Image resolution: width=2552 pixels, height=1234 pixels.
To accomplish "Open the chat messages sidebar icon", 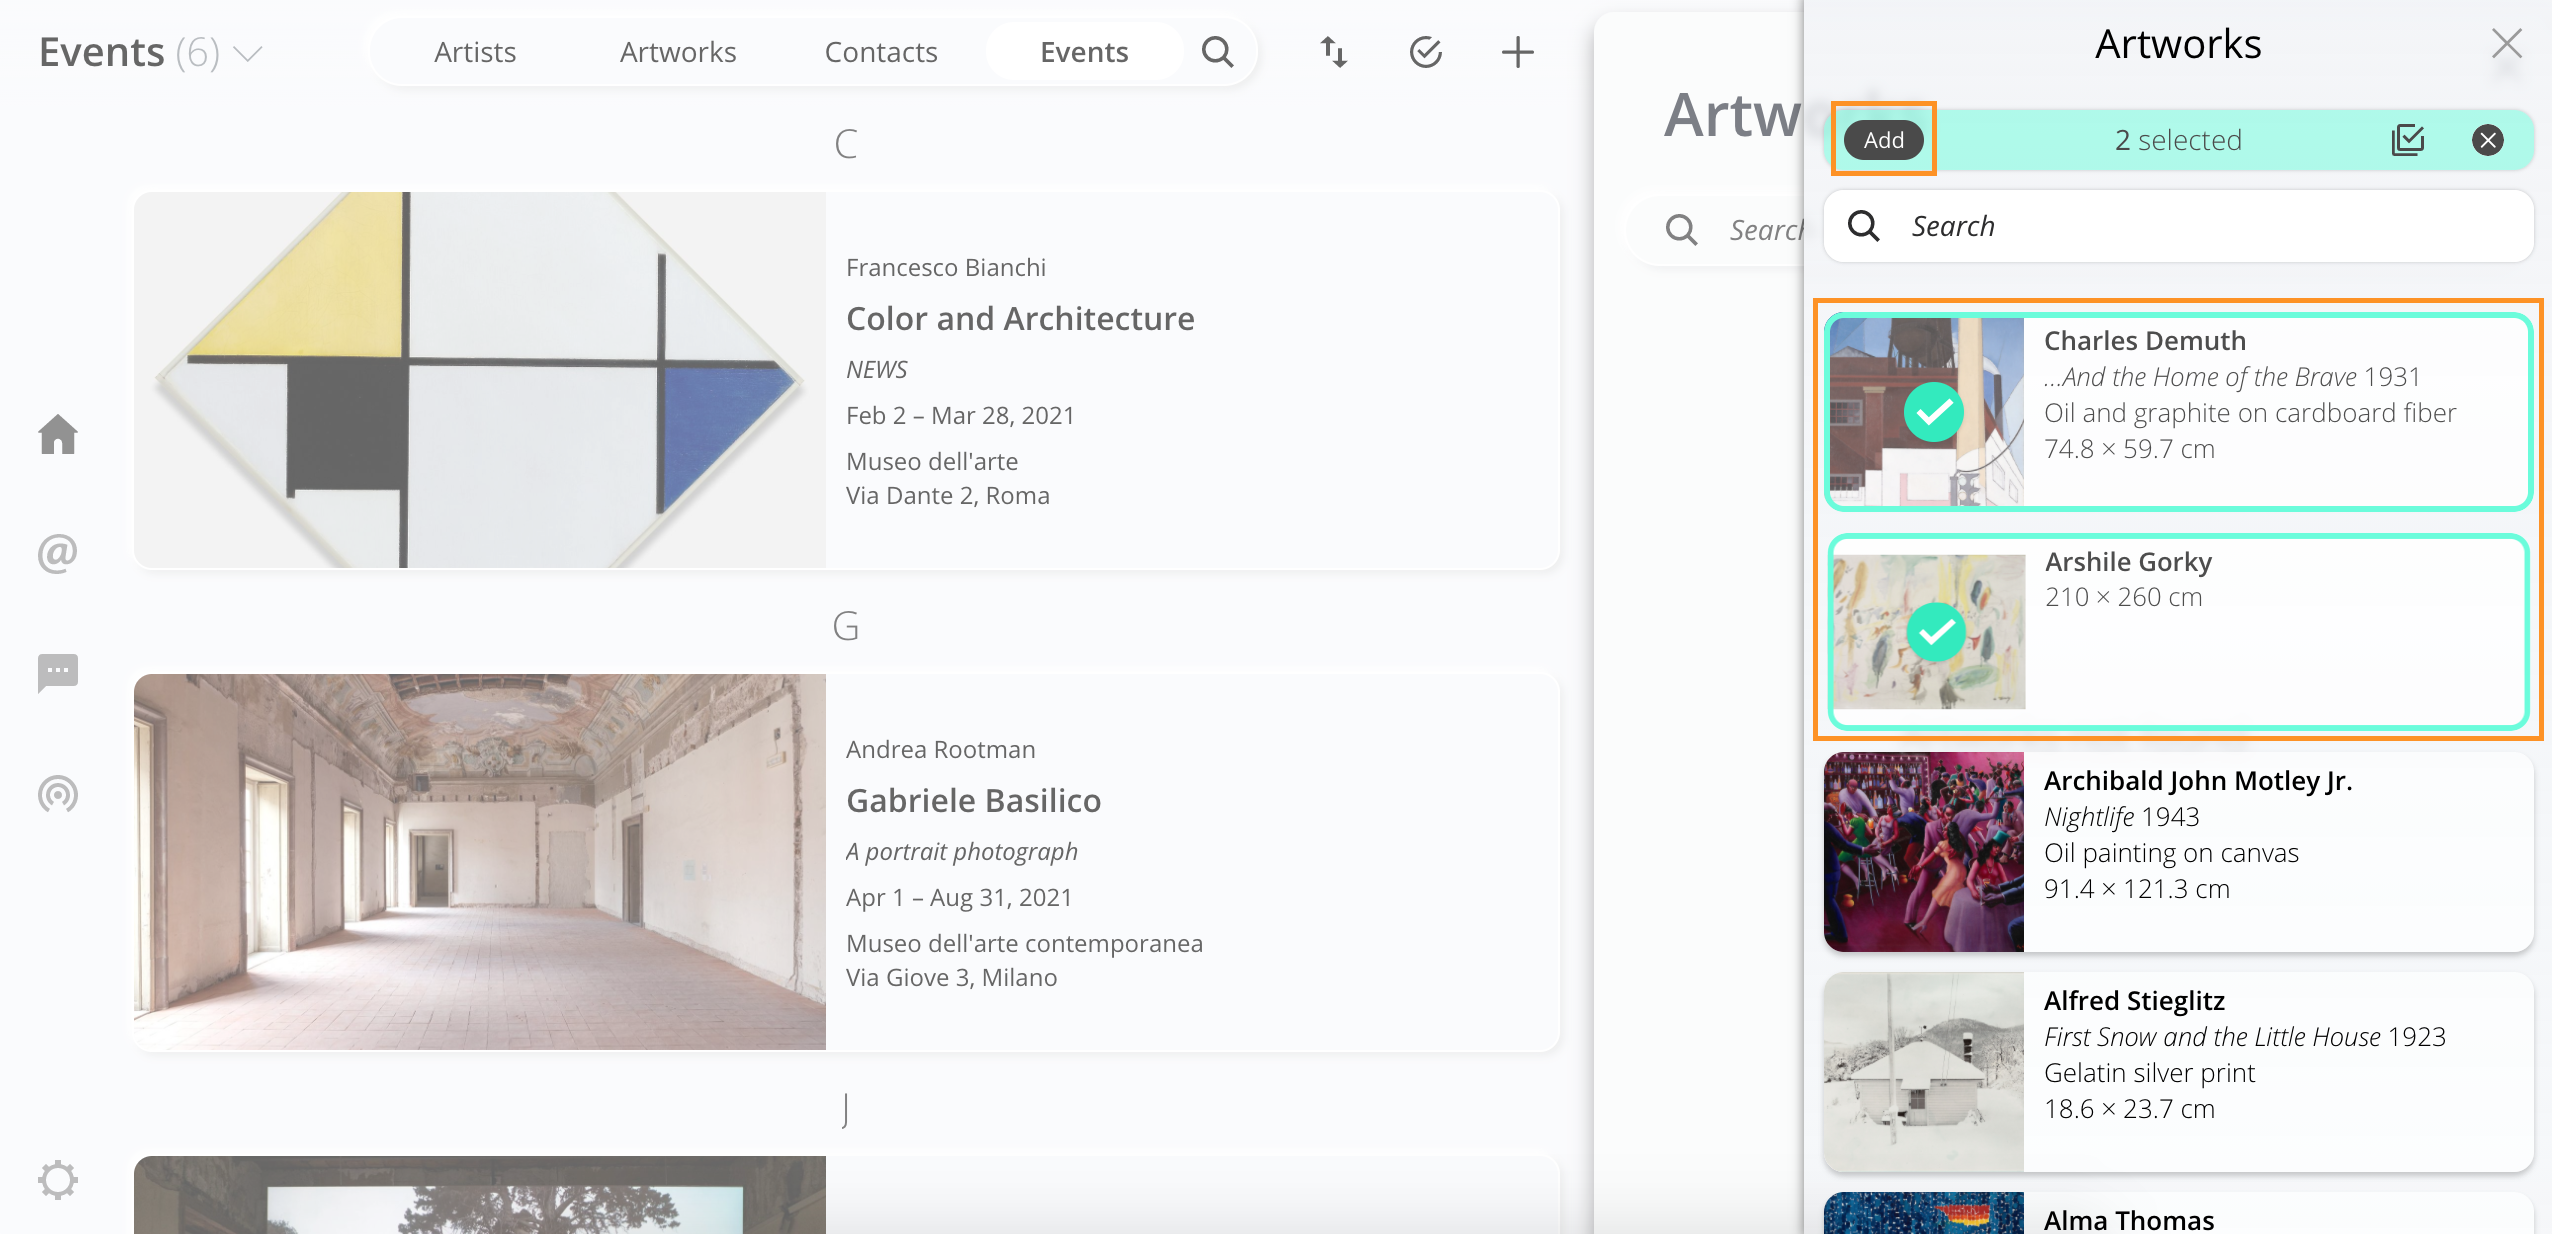I will coord(58,673).
